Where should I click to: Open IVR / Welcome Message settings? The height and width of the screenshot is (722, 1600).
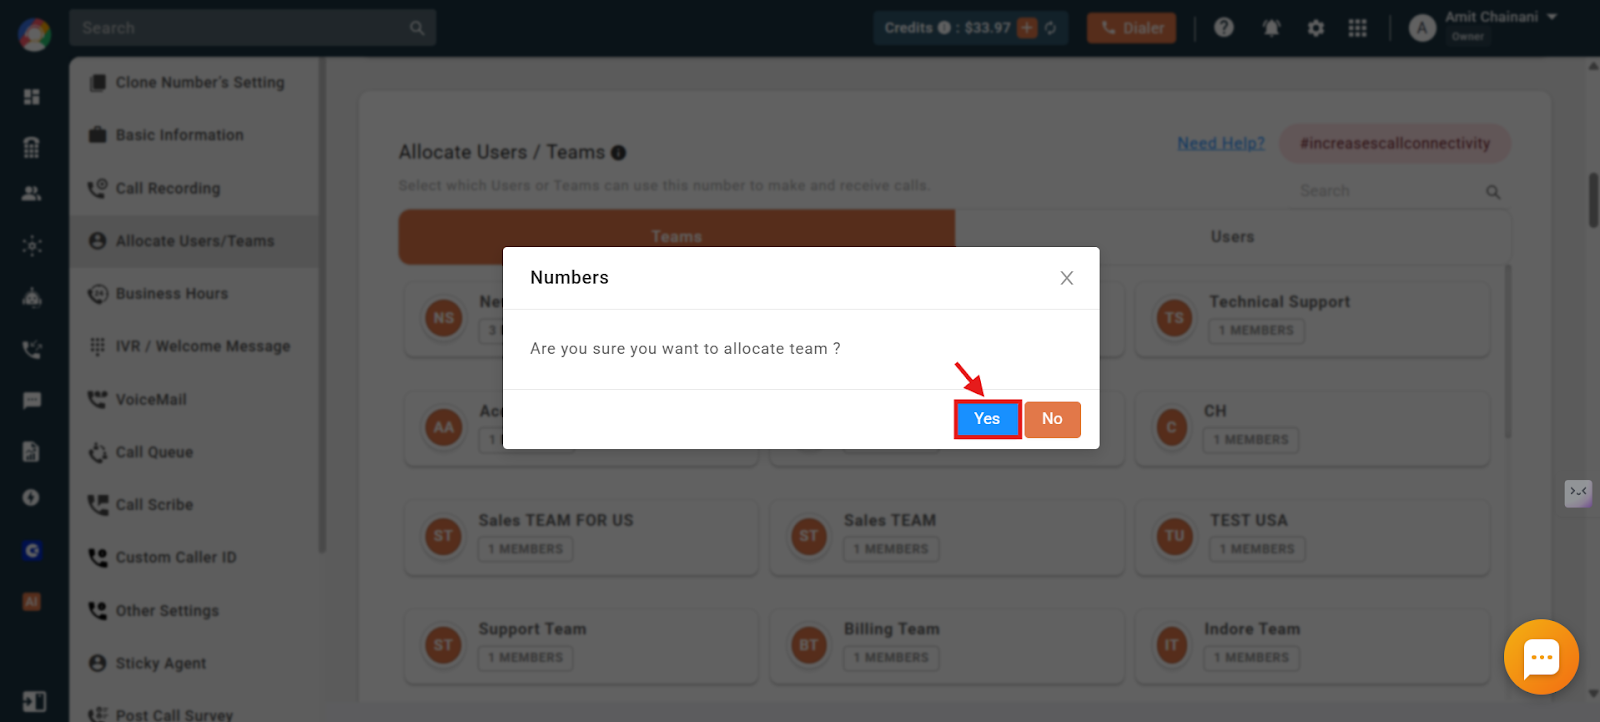tap(203, 346)
